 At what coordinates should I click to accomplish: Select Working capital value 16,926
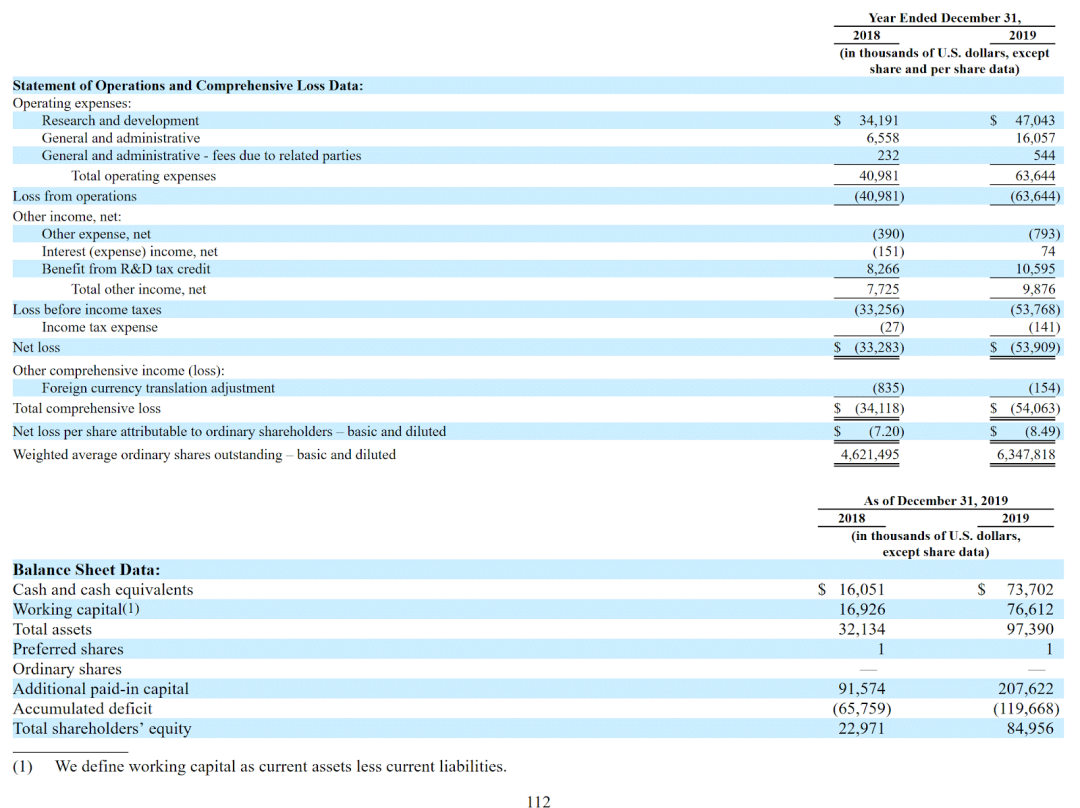pyautogui.click(x=862, y=610)
